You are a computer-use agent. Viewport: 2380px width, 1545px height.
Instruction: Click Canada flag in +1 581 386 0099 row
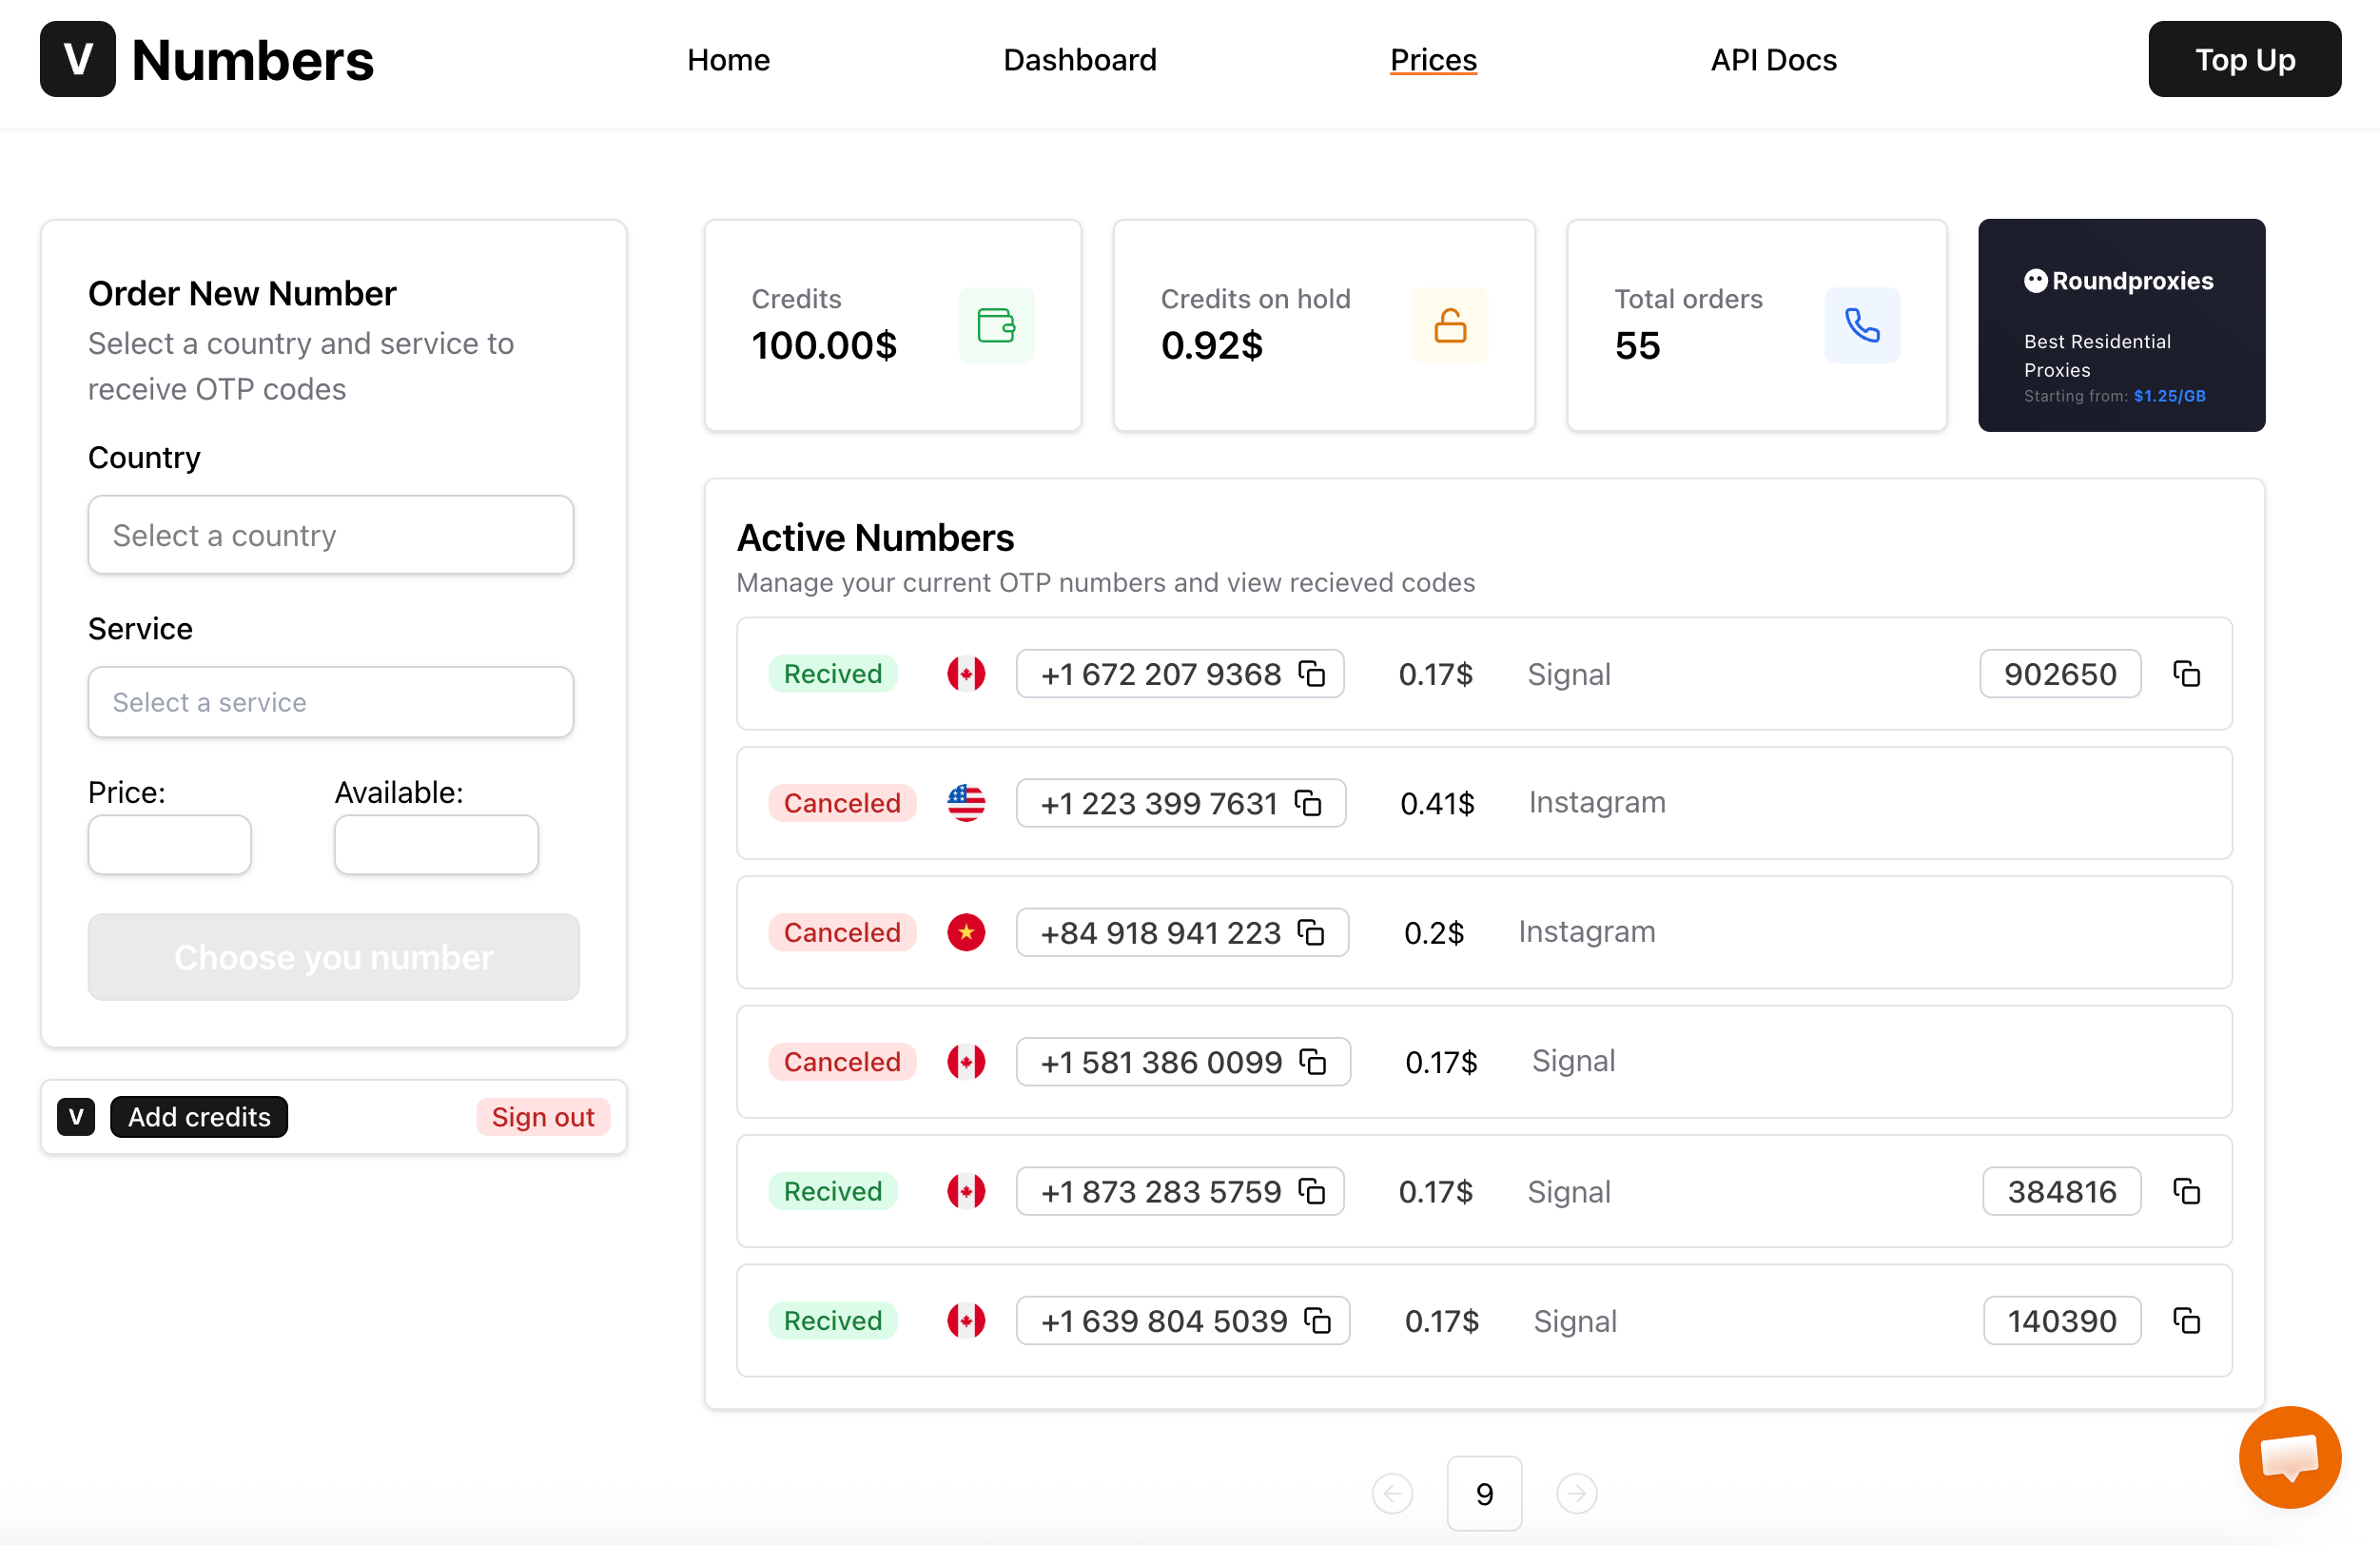point(966,1061)
